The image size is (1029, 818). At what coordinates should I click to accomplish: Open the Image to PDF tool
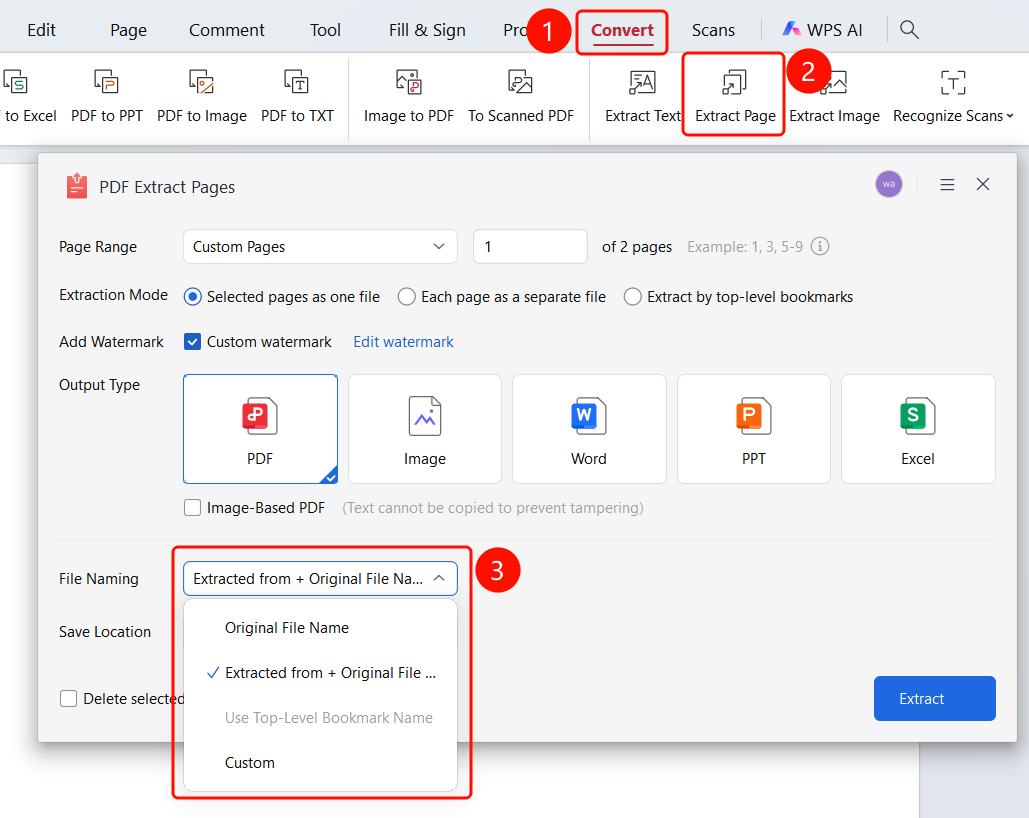tap(408, 97)
